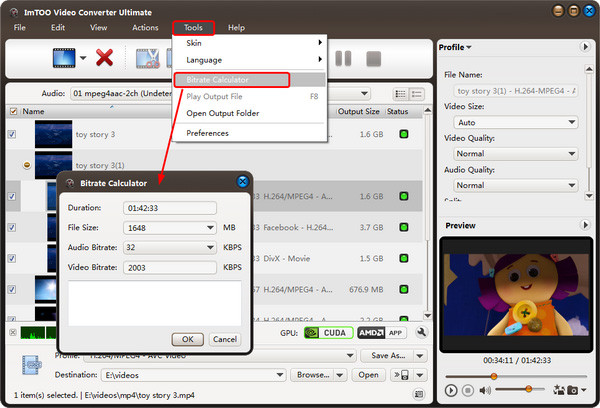Close the Bitrate Calculator dialog

pyautogui.click(x=242, y=181)
